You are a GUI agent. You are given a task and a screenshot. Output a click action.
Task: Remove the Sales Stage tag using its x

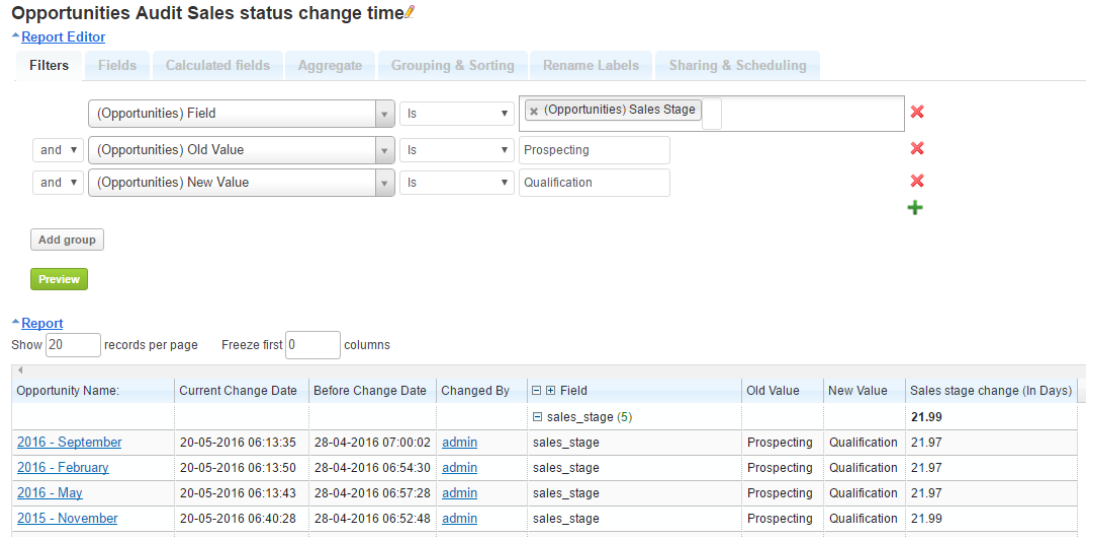click(534, 111)
